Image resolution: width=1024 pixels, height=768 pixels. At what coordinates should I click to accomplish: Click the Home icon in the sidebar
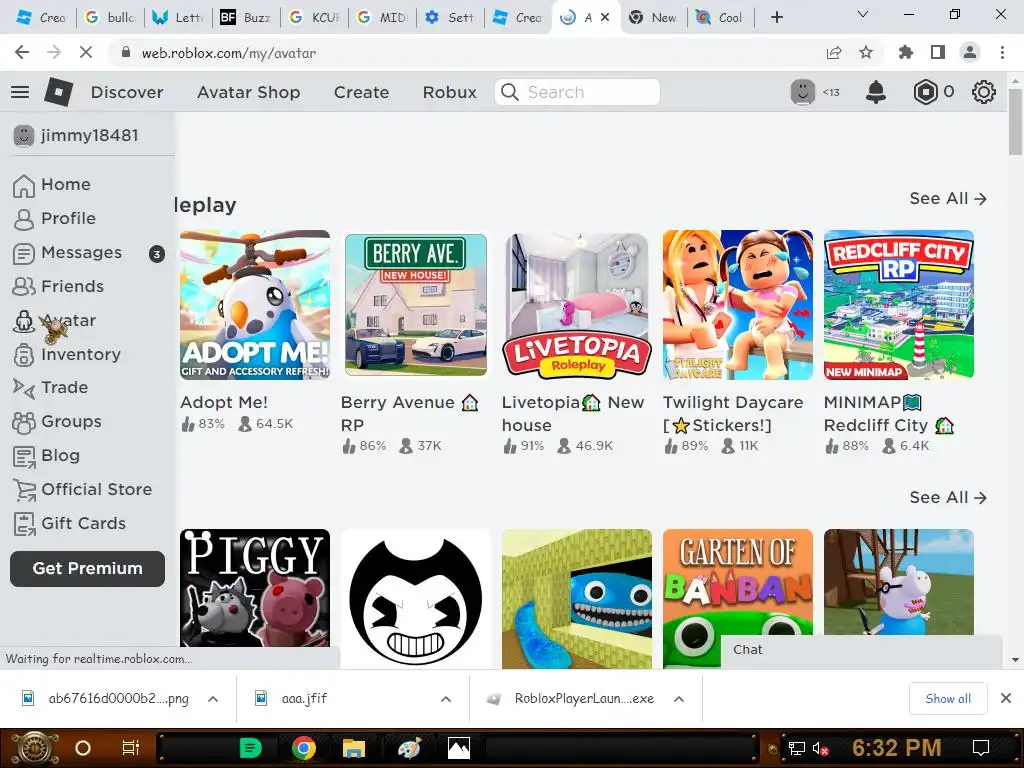pos(24,185)
